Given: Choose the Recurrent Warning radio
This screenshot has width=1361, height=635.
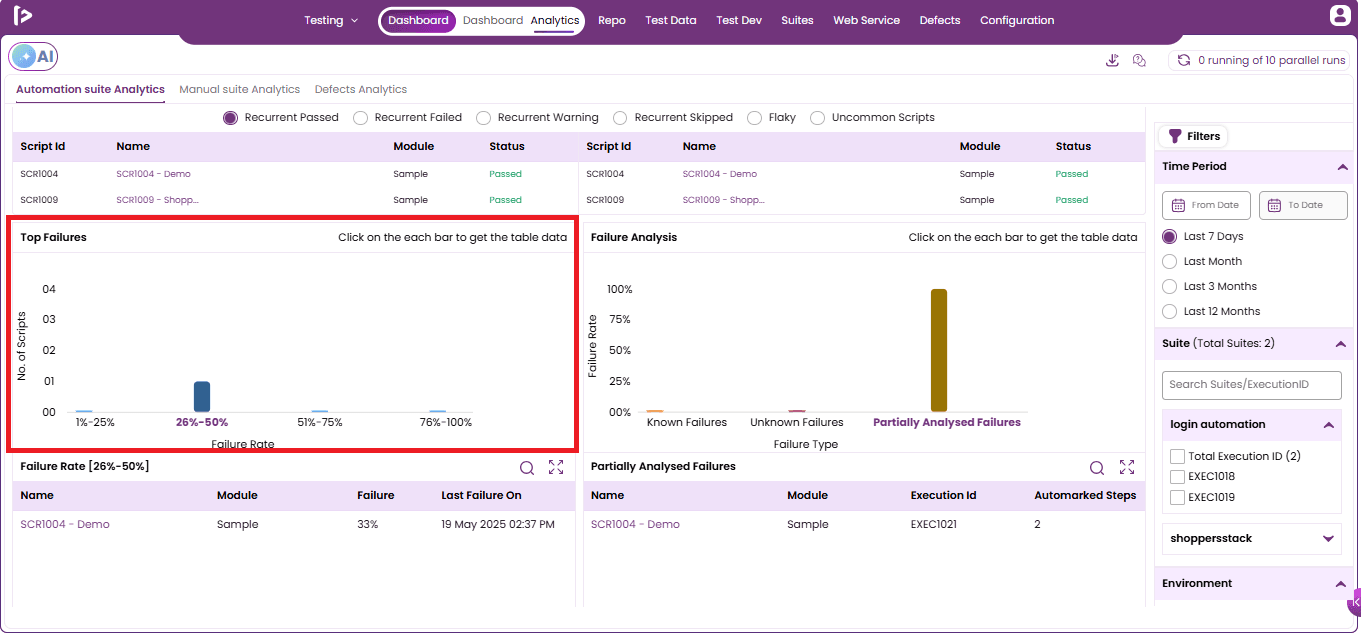Looking at the screenshot, I should (x=484, y=118).
